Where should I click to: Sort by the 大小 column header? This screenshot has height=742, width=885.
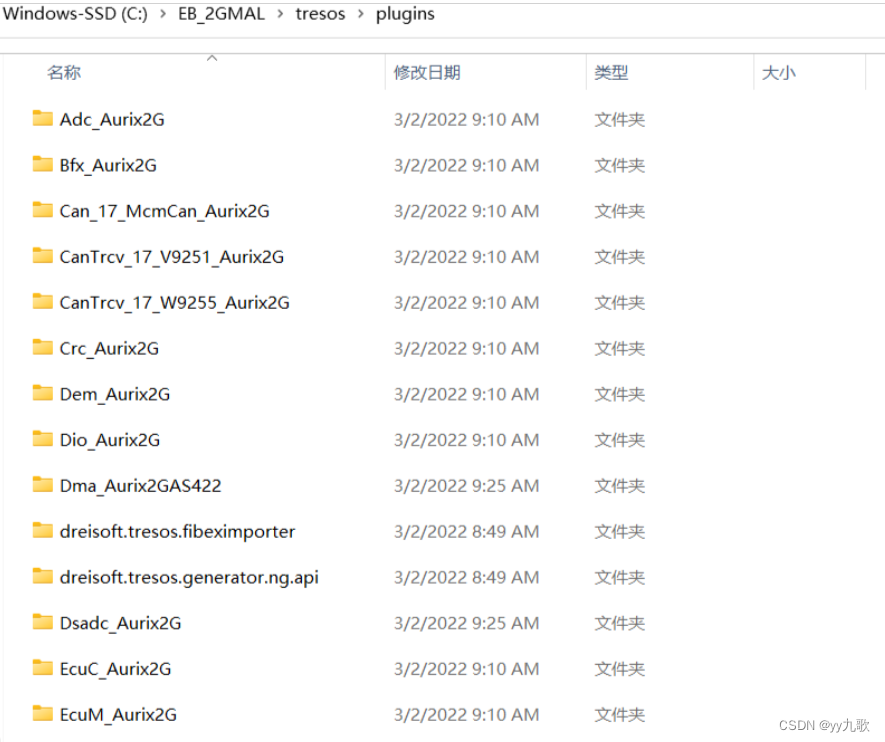pos(778,72)
